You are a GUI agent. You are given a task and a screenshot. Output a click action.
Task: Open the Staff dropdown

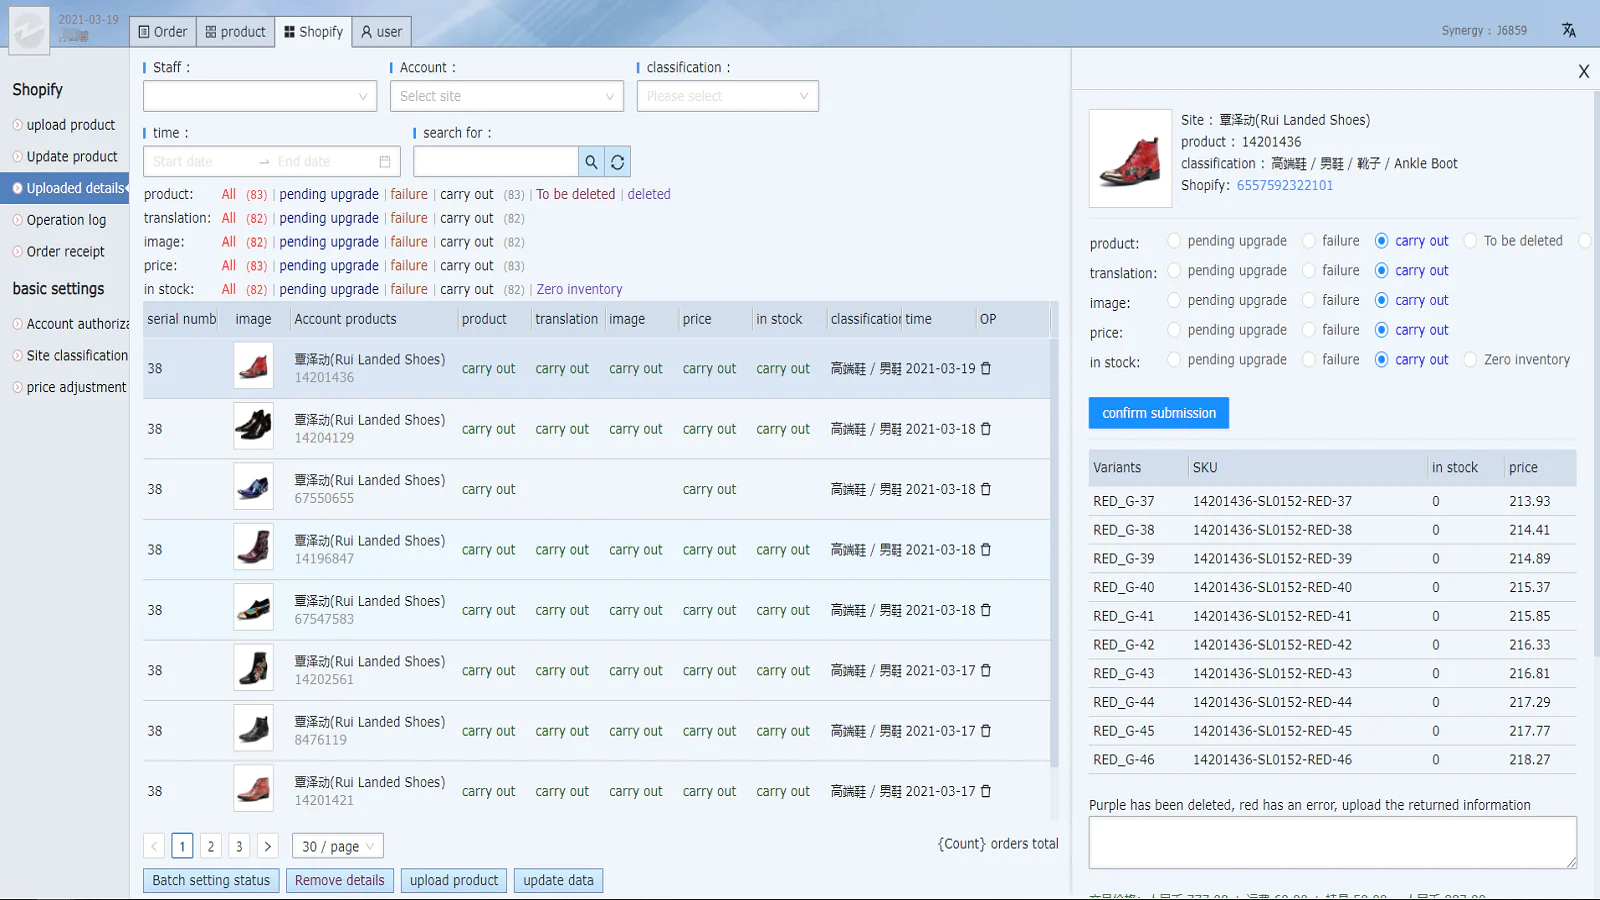[x=260, y=96]
